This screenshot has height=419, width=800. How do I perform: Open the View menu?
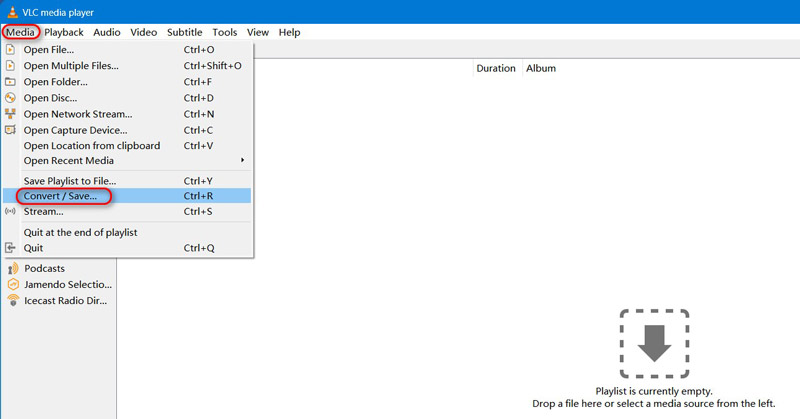click(258, 32)
